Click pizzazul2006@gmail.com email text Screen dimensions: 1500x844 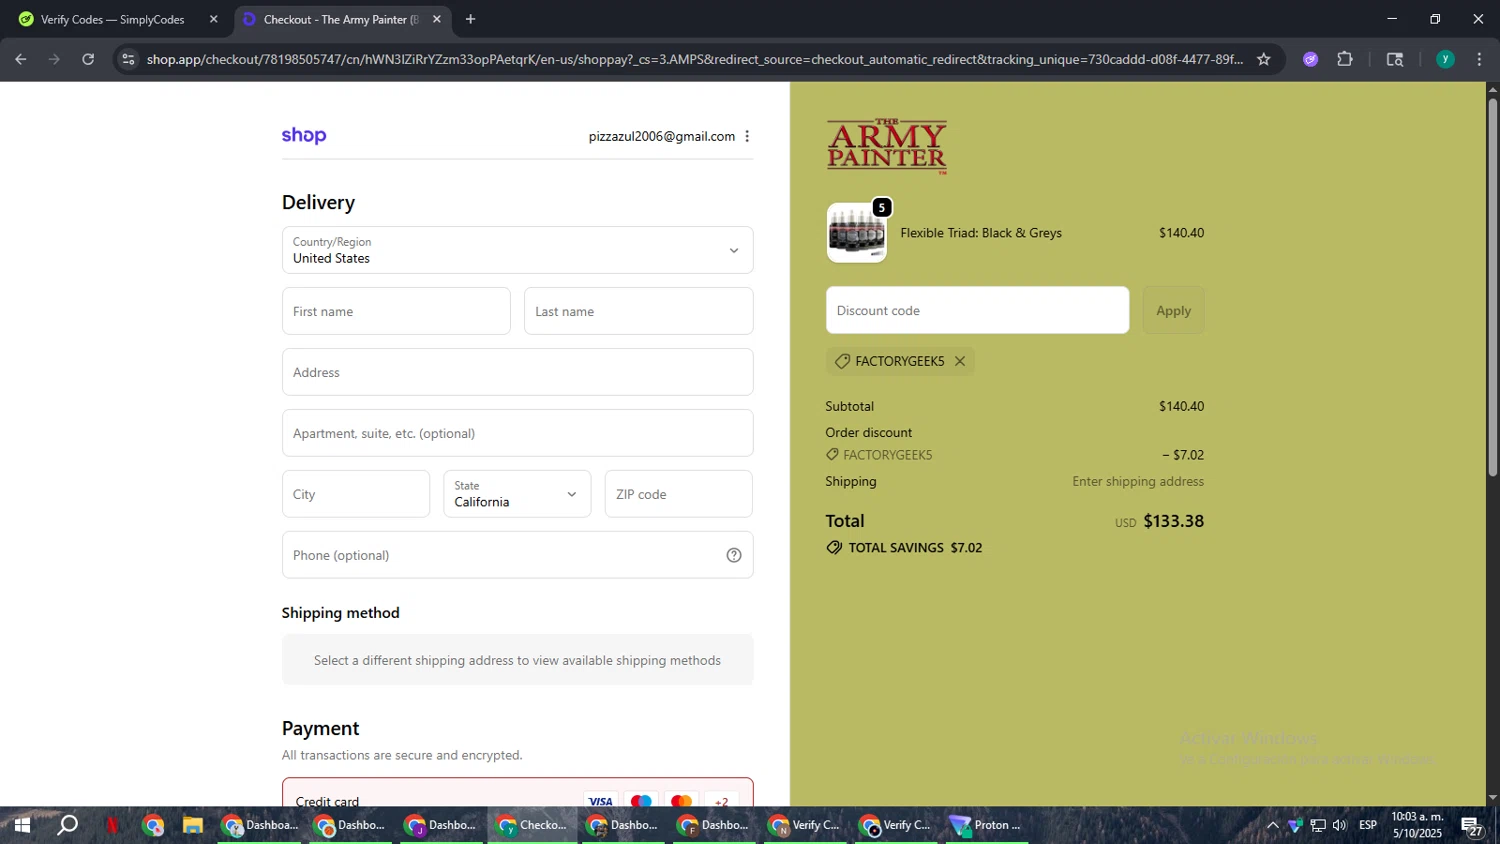point(661,136)
